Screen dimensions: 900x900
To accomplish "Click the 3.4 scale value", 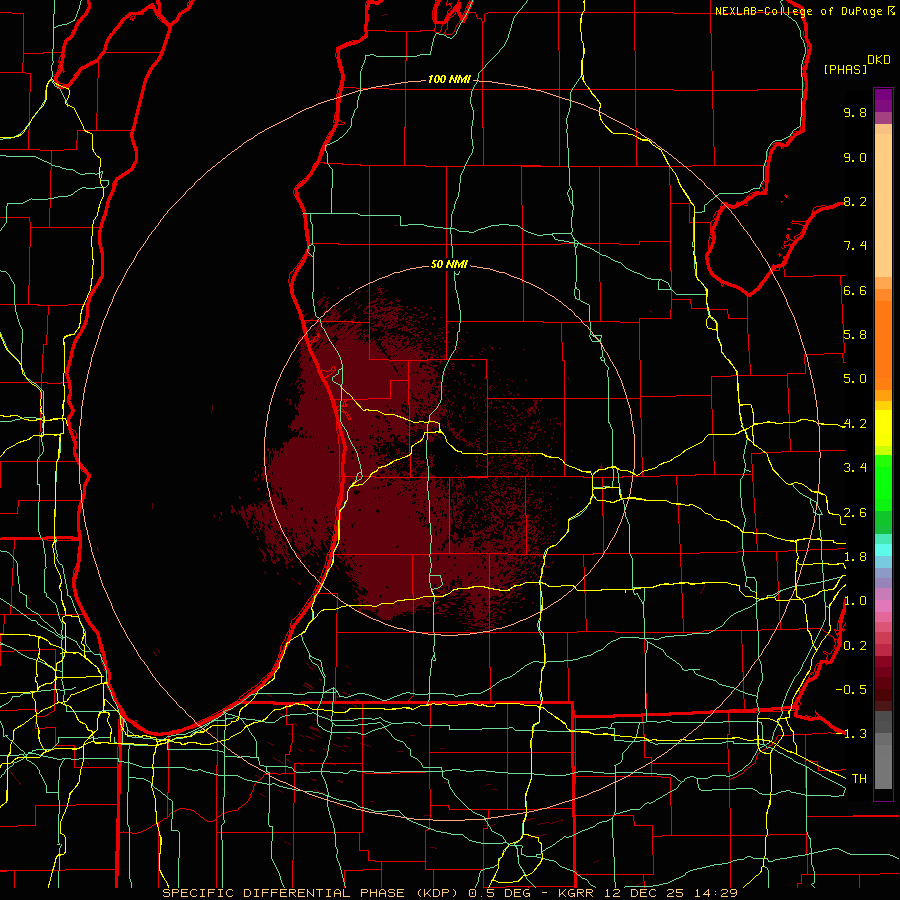I will pyautogui.click(x=855, y=468).
